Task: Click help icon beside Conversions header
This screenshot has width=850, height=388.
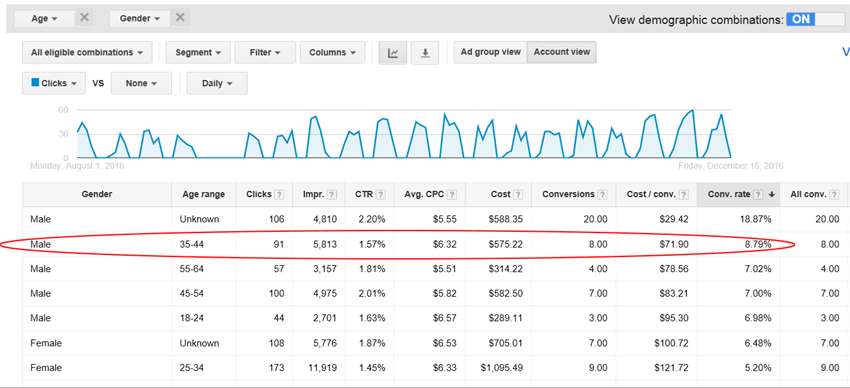Action: 602,195
